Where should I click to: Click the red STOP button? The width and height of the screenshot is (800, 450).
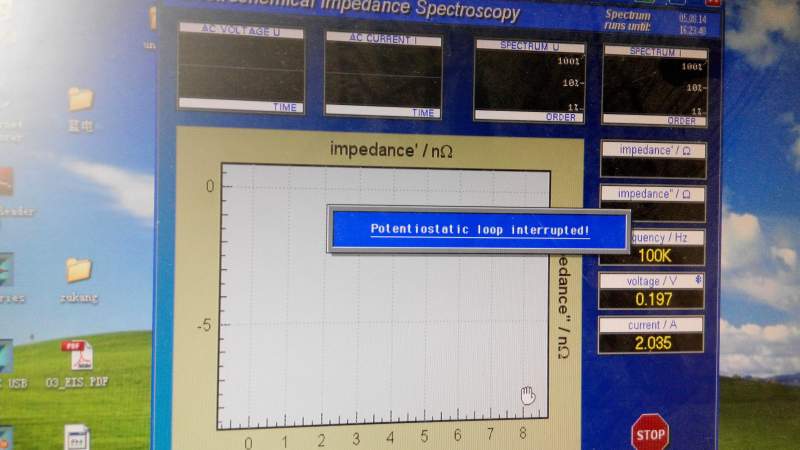(x=650, y=433)
